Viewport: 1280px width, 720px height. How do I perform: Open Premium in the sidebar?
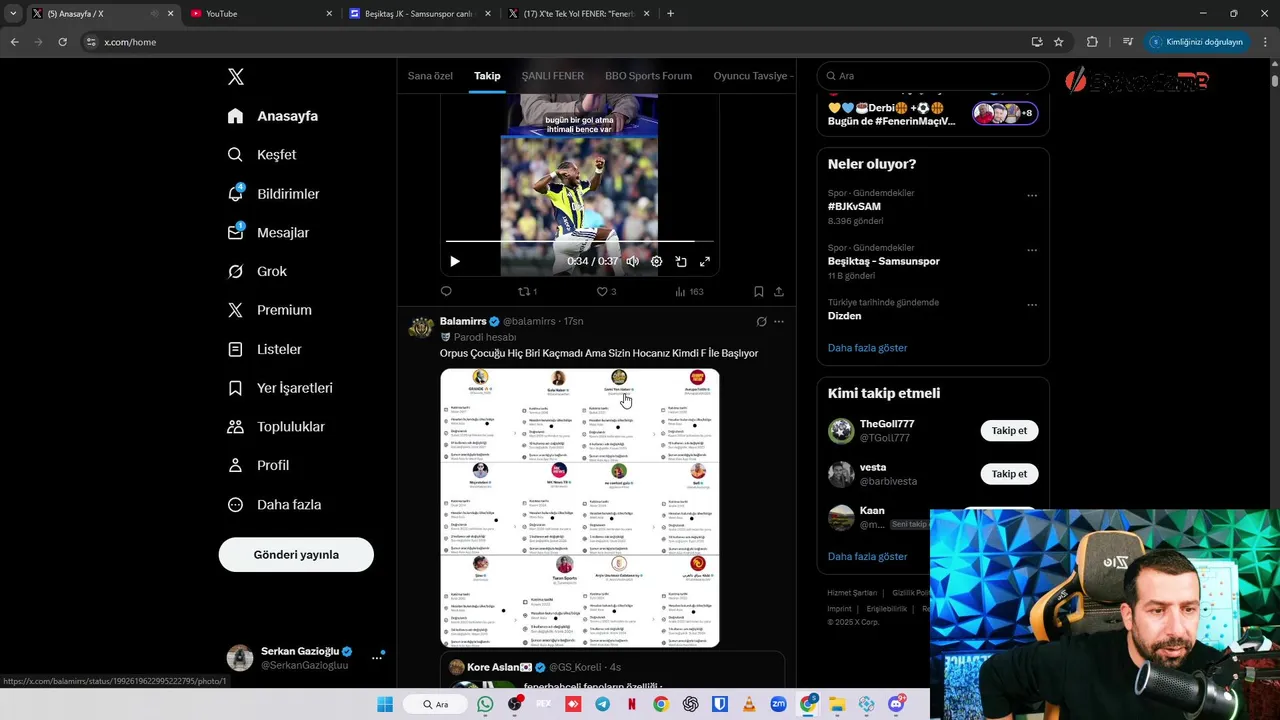click(269, 310)
